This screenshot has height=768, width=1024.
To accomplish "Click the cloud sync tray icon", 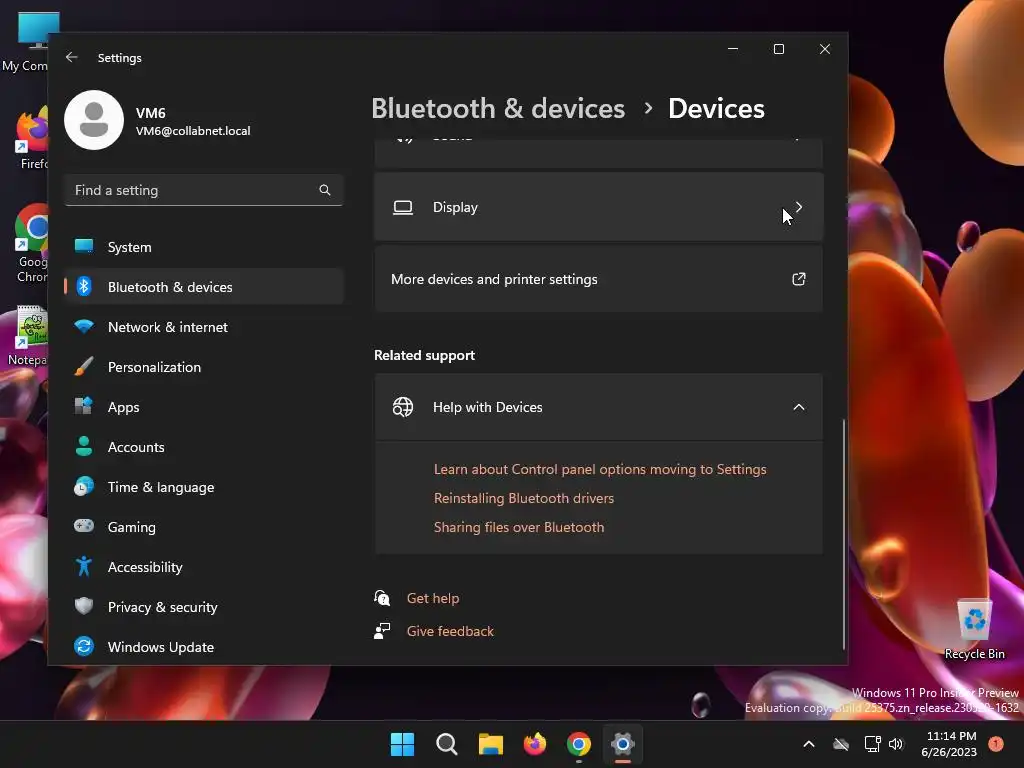I will pos(841,744).
